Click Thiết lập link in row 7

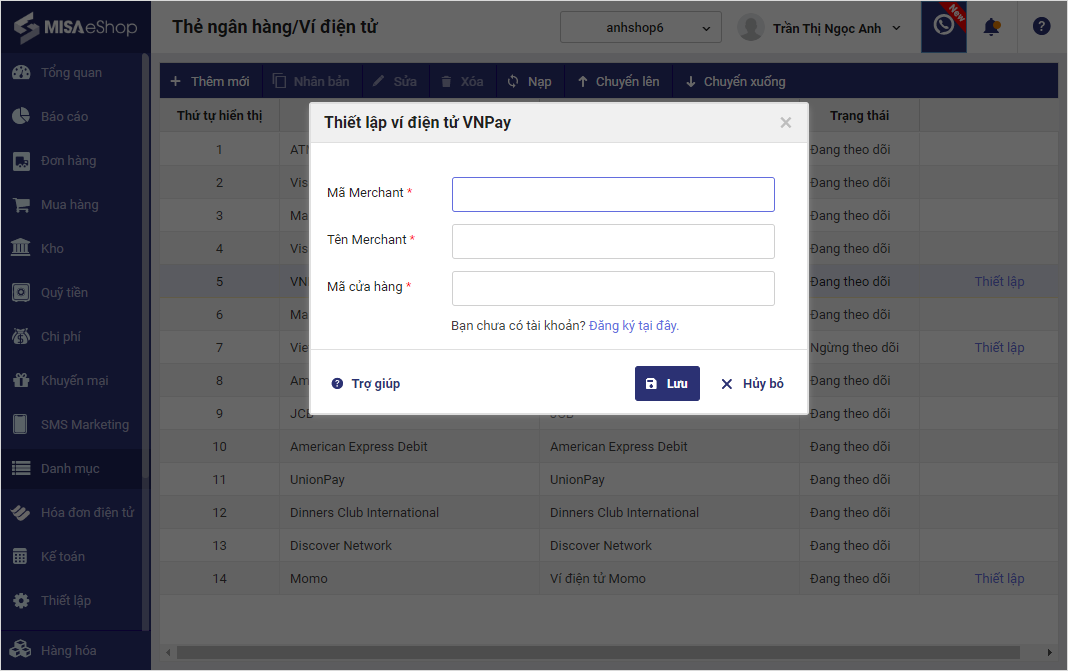[x=999, y=347]
